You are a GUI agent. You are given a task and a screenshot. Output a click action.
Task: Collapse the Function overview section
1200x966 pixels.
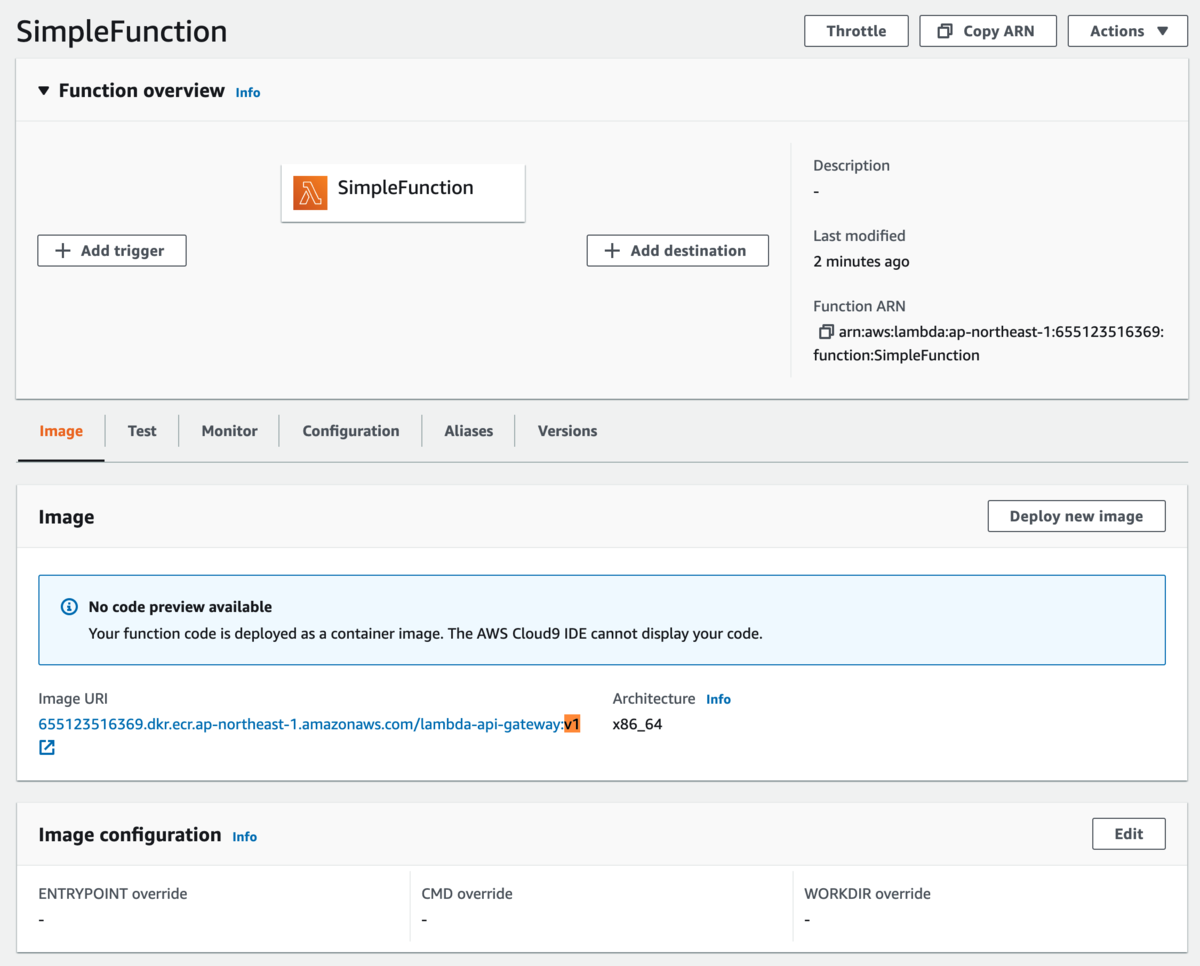tap(43, 91)
